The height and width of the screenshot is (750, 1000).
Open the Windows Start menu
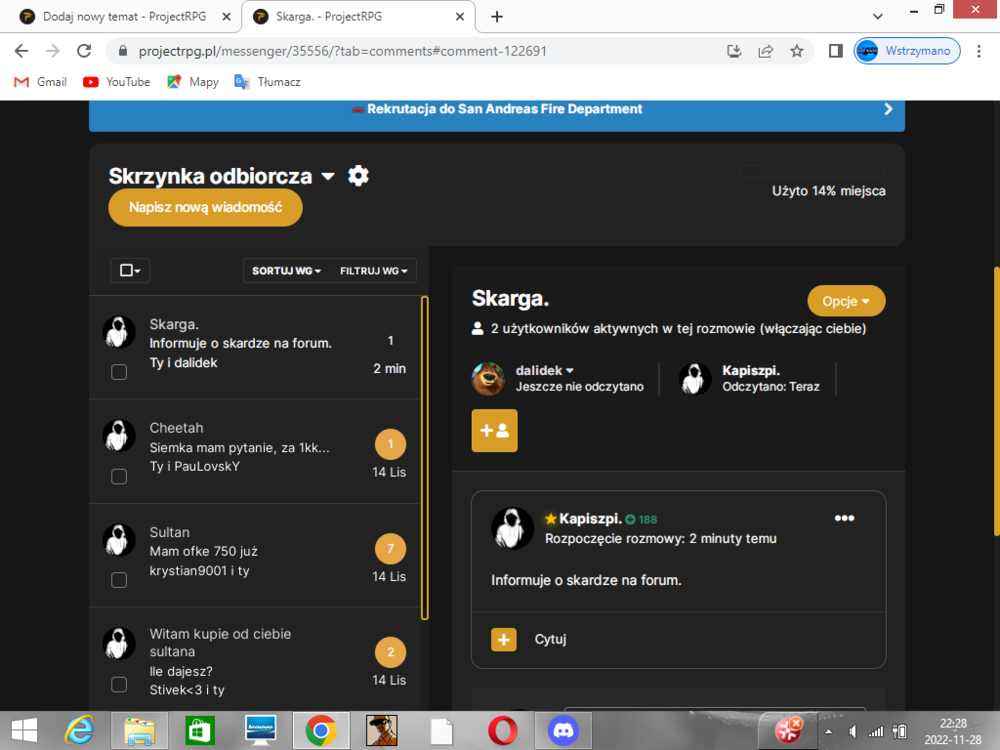(x=24, y=730)
